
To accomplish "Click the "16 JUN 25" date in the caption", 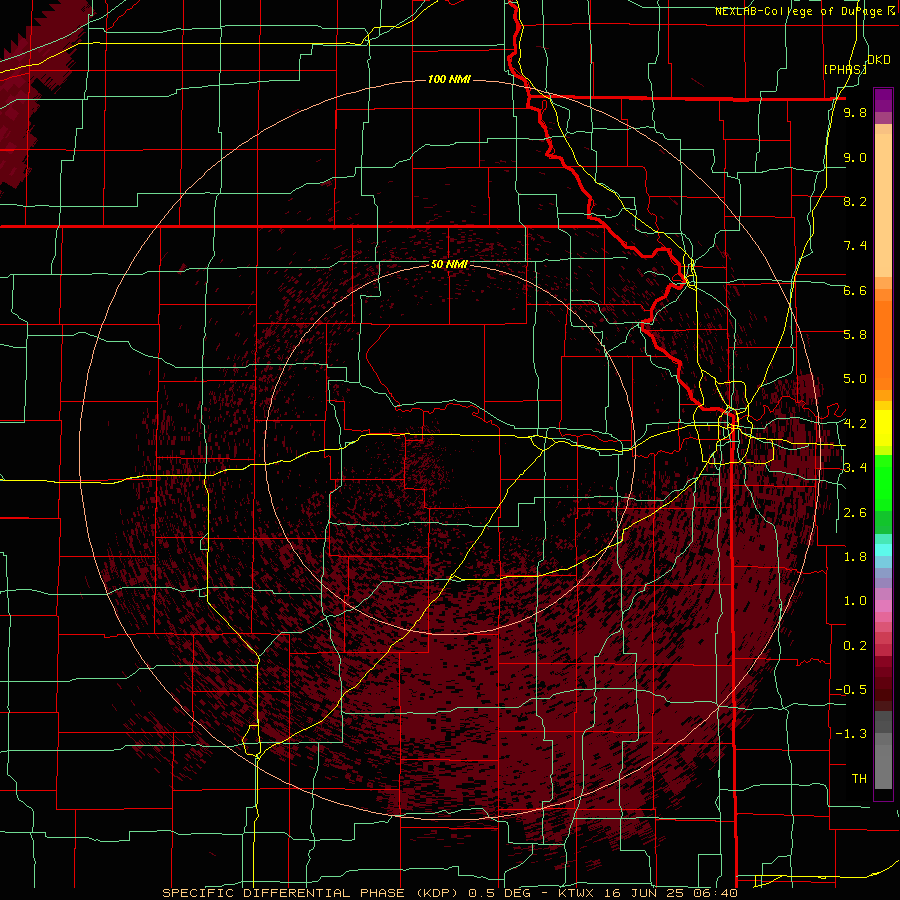I will [642, 893].
